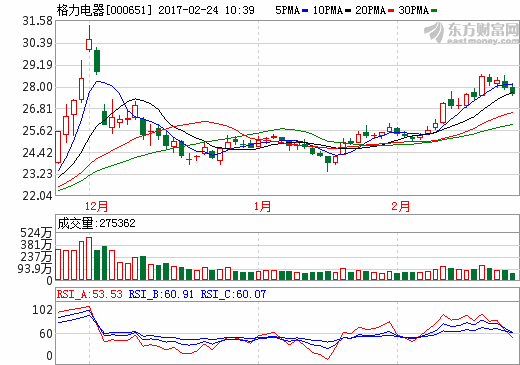Click the 237万 volume axis label
The image size is (520, 365).
(x=36, y=257)
